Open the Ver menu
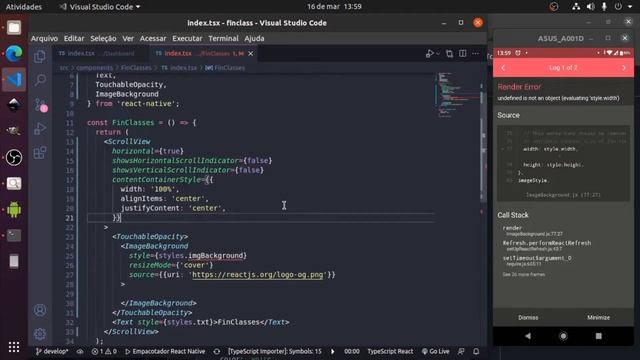640x360 pixels. click(x=128, y=38)
